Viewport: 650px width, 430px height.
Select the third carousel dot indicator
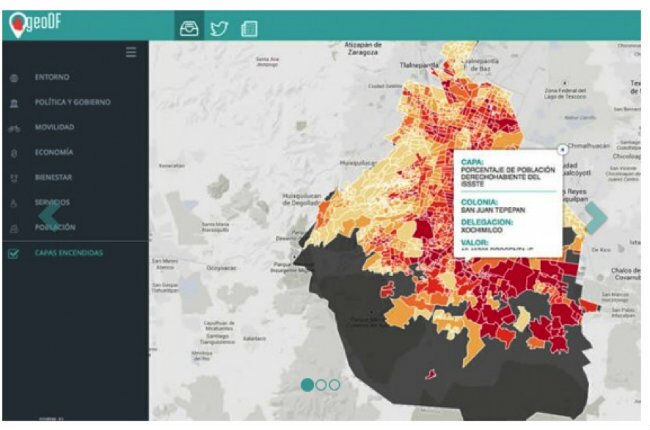(x=334, y=384)
